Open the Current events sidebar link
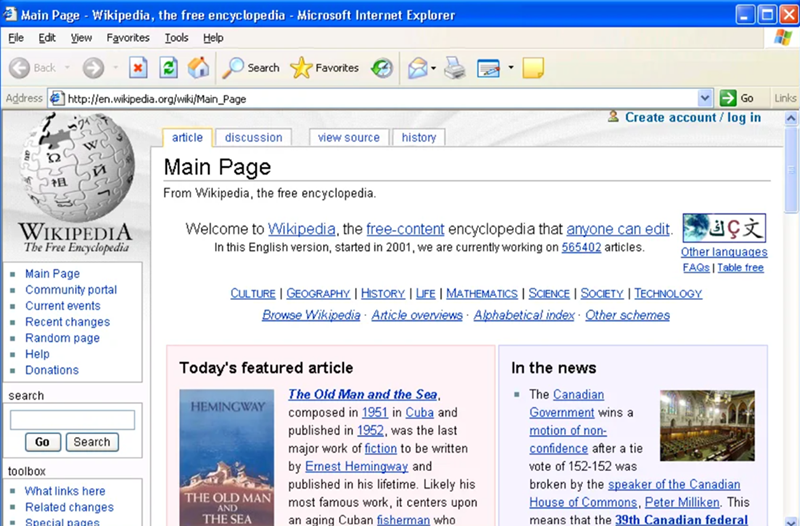Image resolution: width=800 pixels, height=526 pixels. (x=63, y=306)
